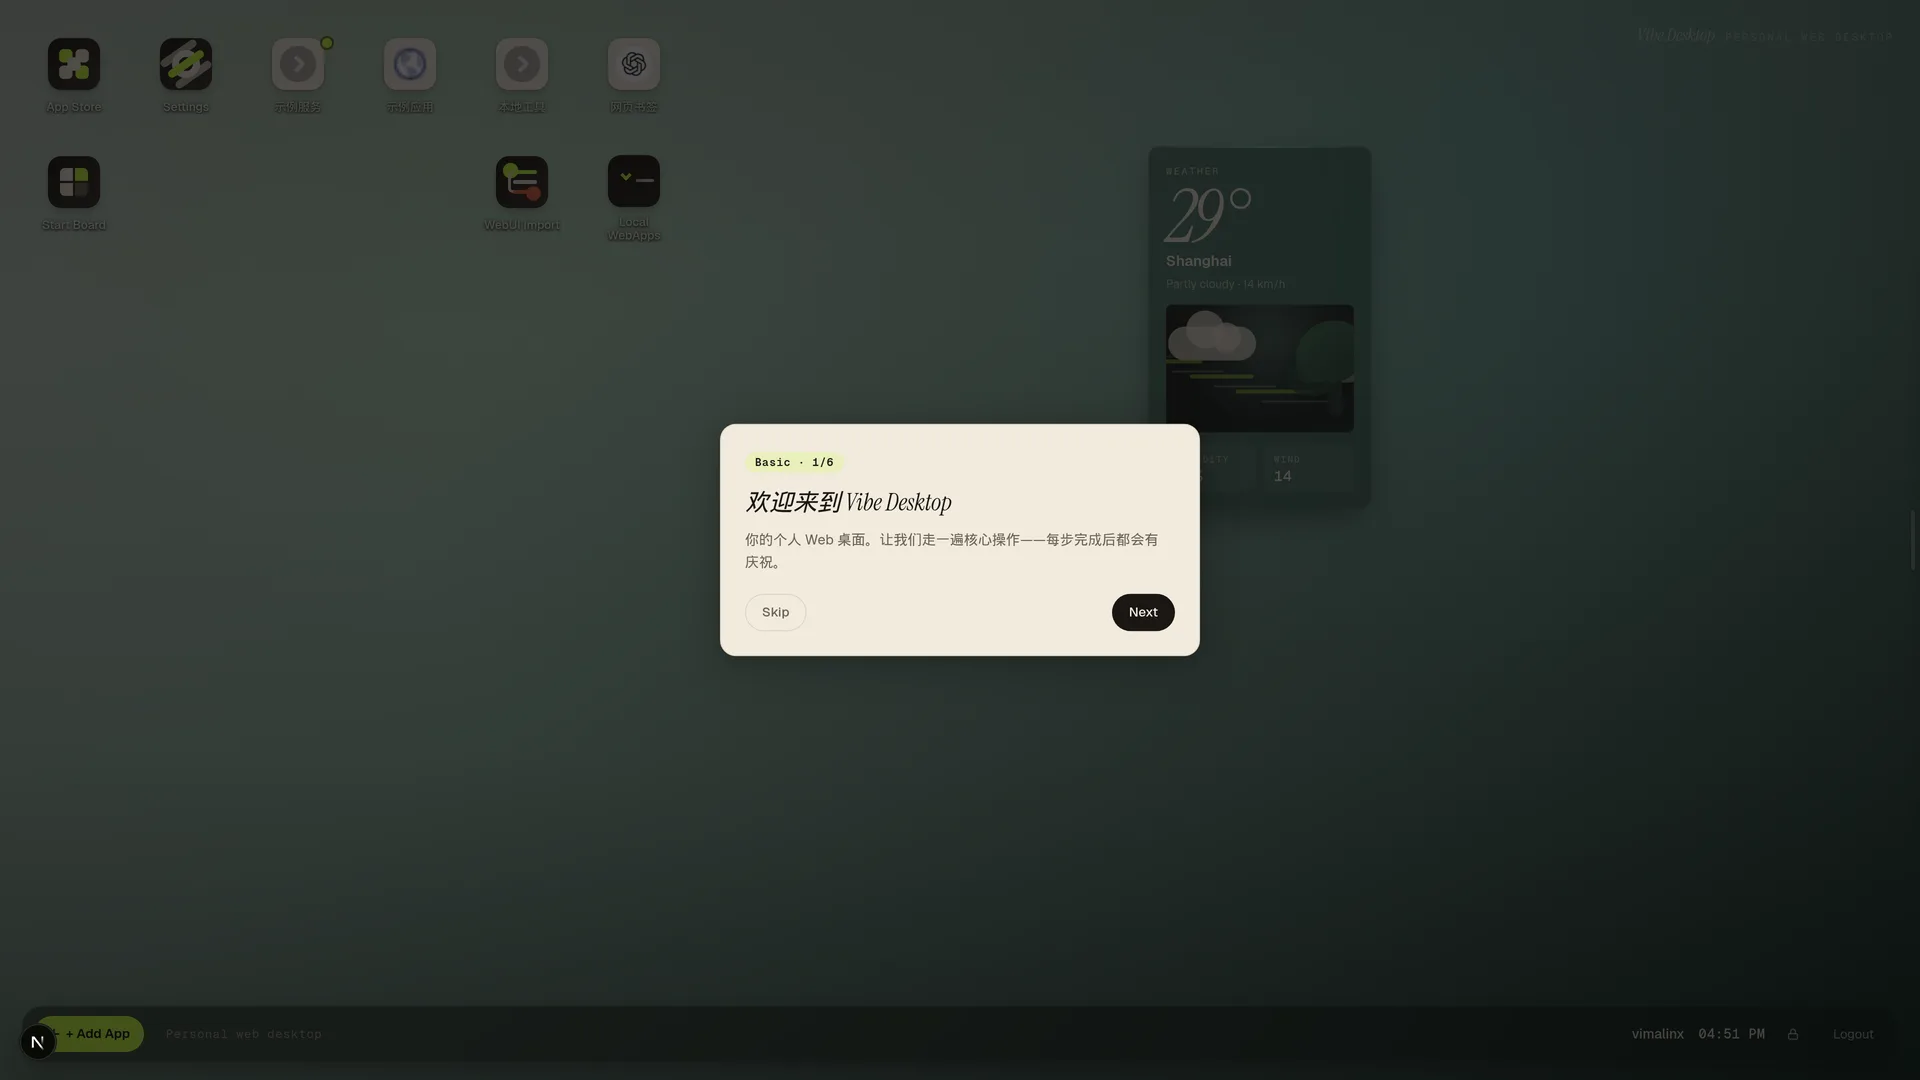Click the Vibe Desktop logo at top right
The width and height of the screenshot is (1920, 1080).
1676,35
